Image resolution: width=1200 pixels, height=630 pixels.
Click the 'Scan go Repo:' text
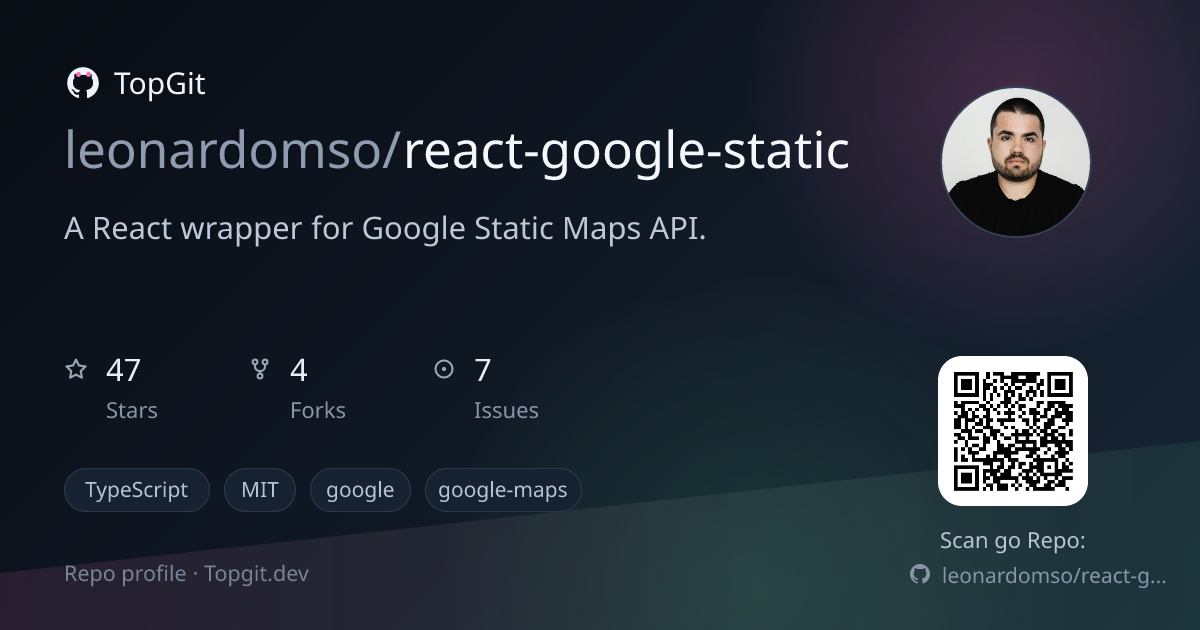1013,541
